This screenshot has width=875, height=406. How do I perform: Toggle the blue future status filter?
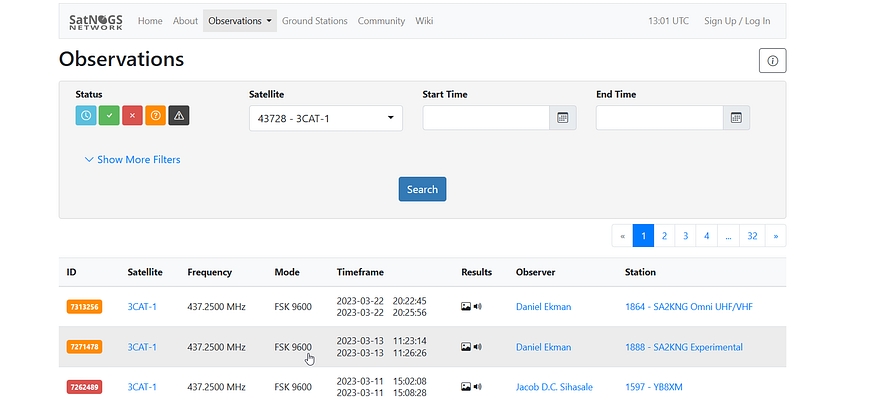86,116
